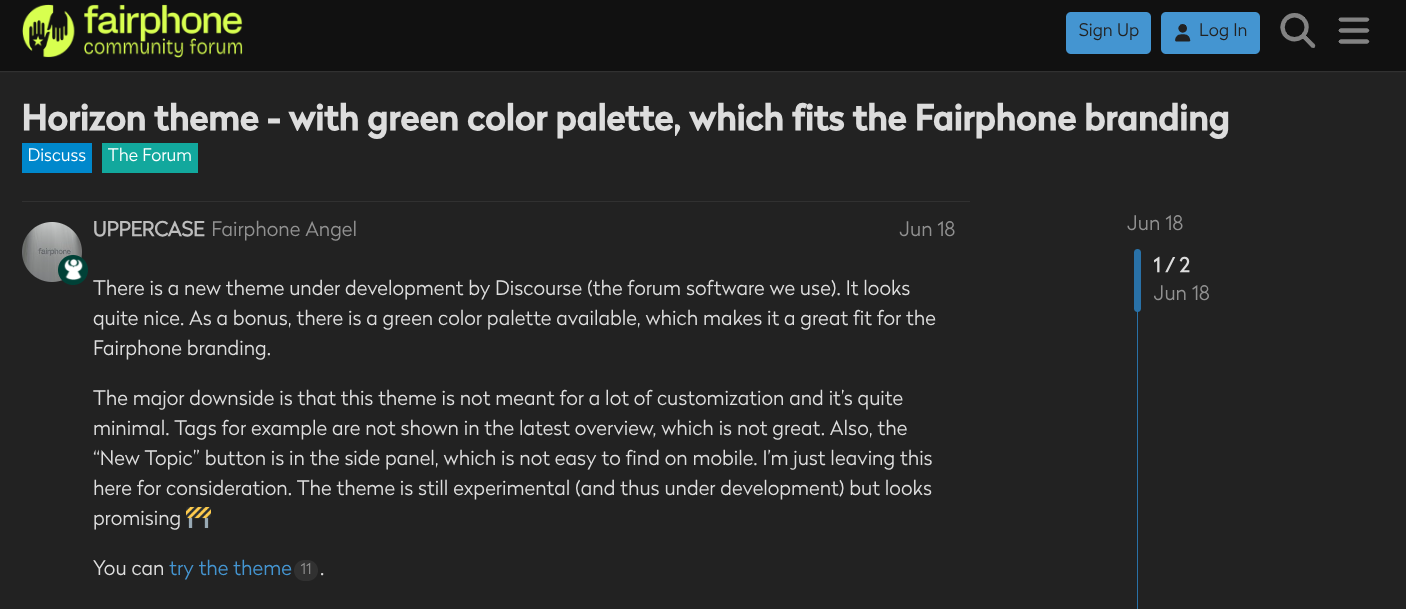
Task: Click the 11 link click counter badge
Action: pos(306,570)
